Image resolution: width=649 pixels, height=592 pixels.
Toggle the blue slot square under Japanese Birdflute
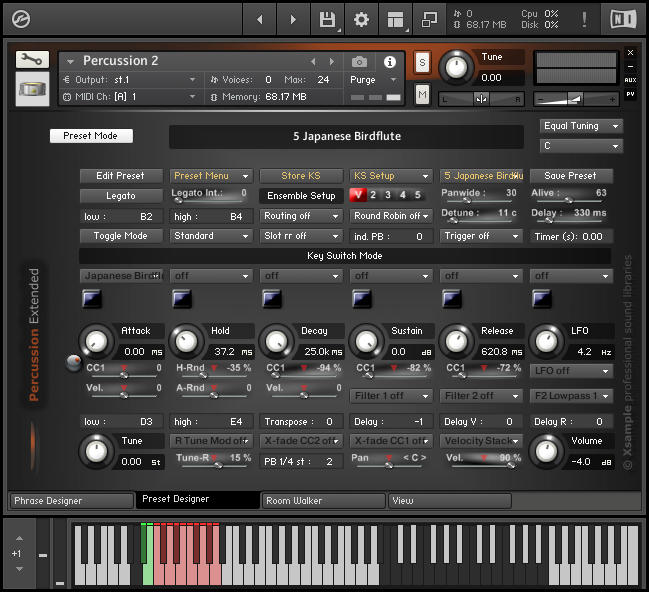[x=91, y=299]
